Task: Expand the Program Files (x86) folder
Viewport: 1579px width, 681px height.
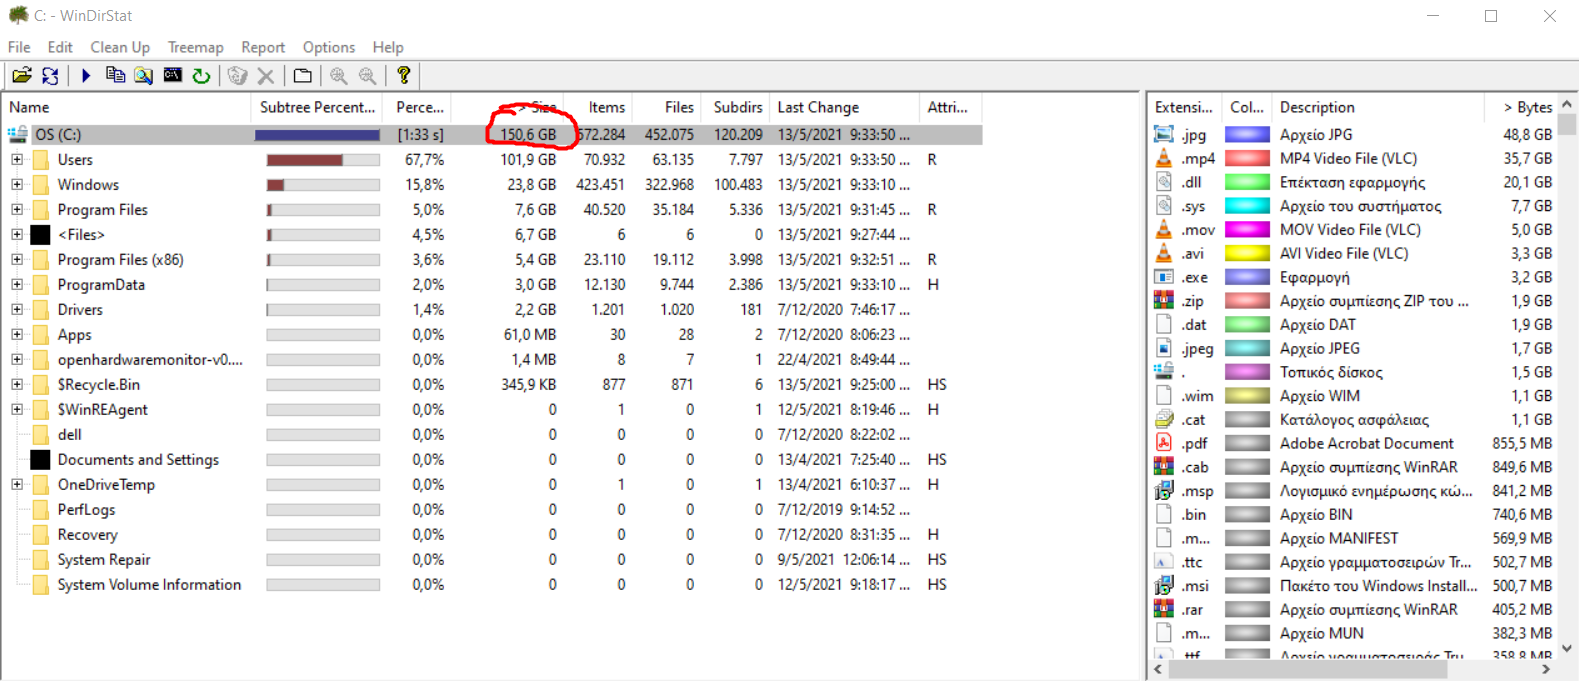Action: click(17, 260)
